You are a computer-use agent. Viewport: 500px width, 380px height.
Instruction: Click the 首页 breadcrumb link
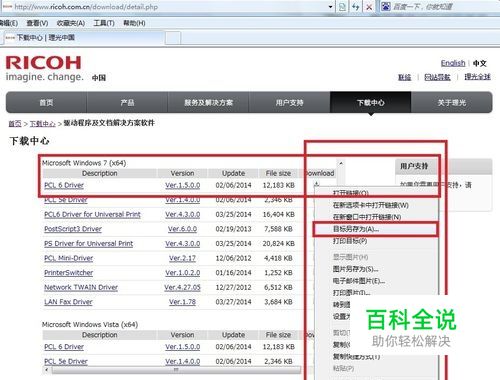(x=15, y=124)
